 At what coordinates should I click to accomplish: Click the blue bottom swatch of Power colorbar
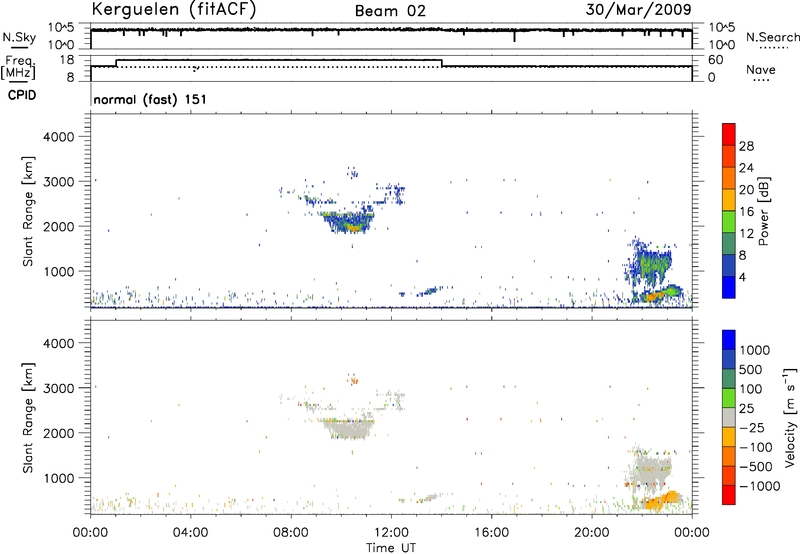click(729, 287)
